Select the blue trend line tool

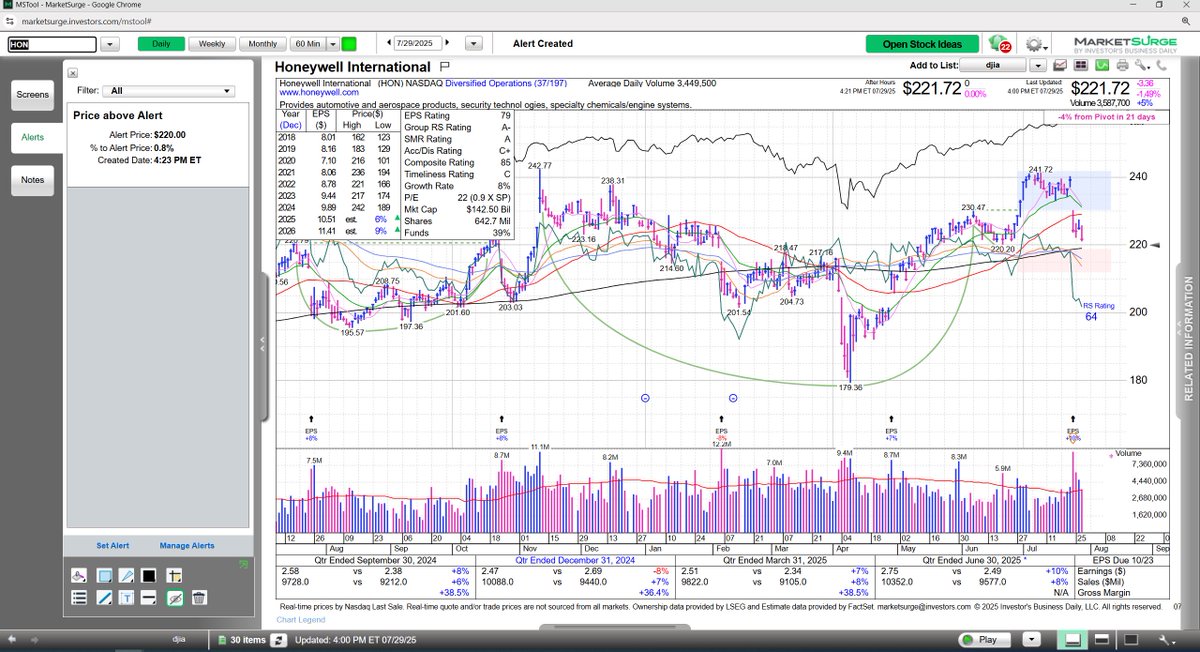pyautogui.click(x=104, y=597)
